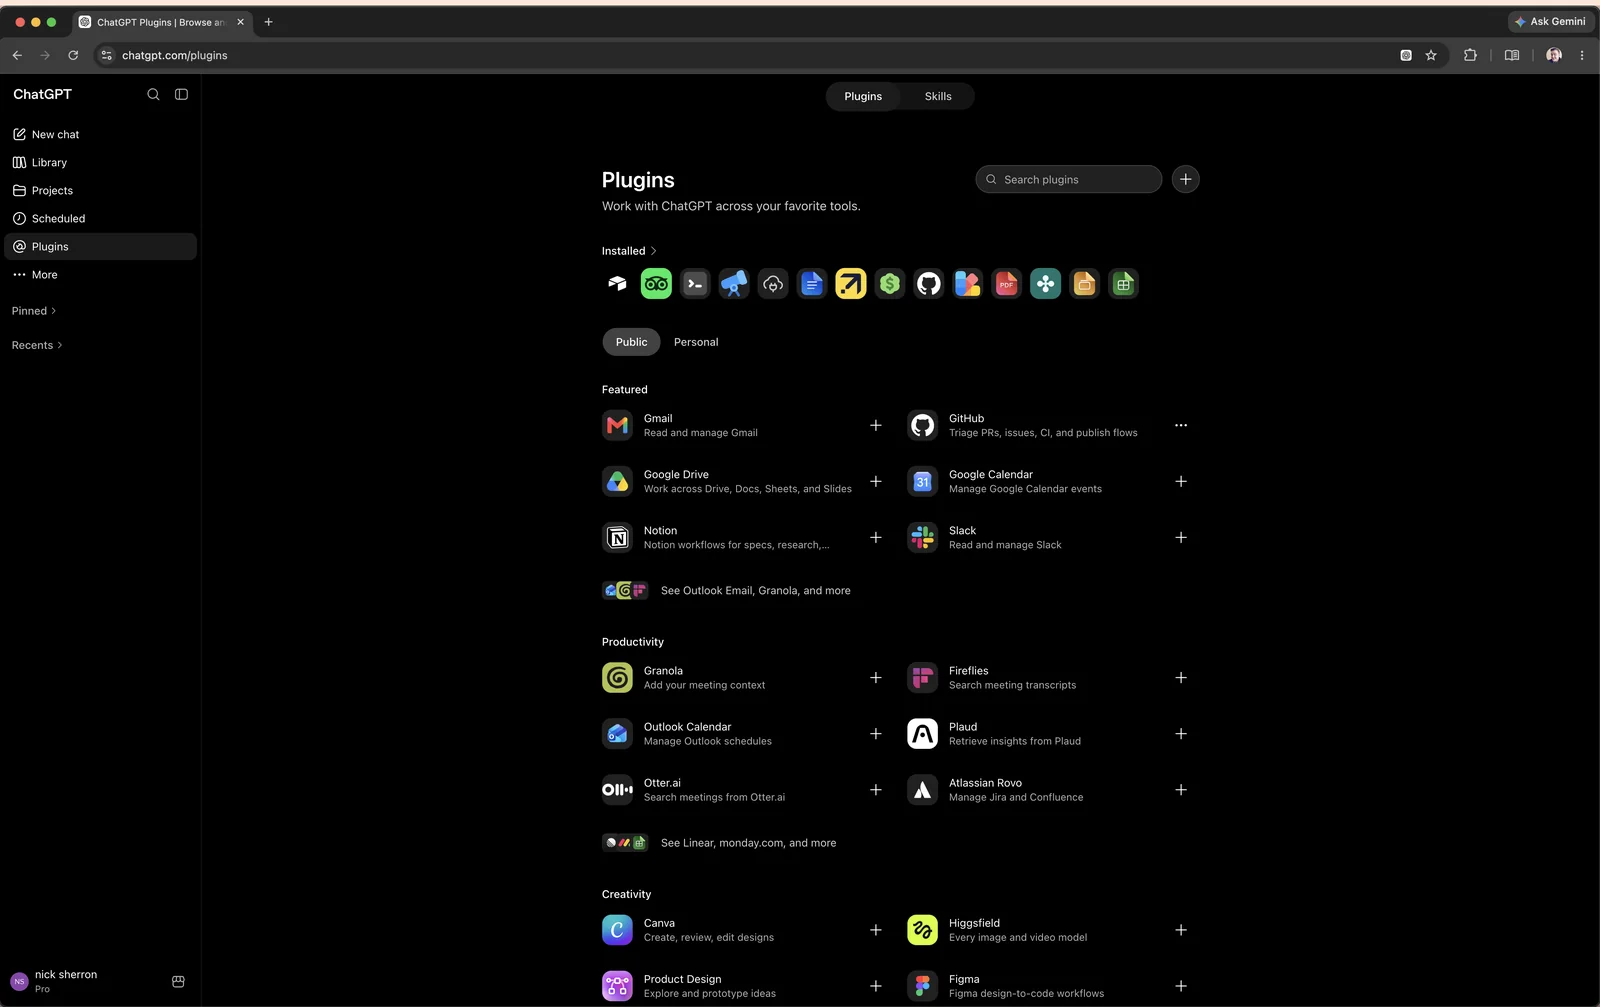
Task: Open the installed cloud plug plugin icon
Action: click(x=773, y=284)
